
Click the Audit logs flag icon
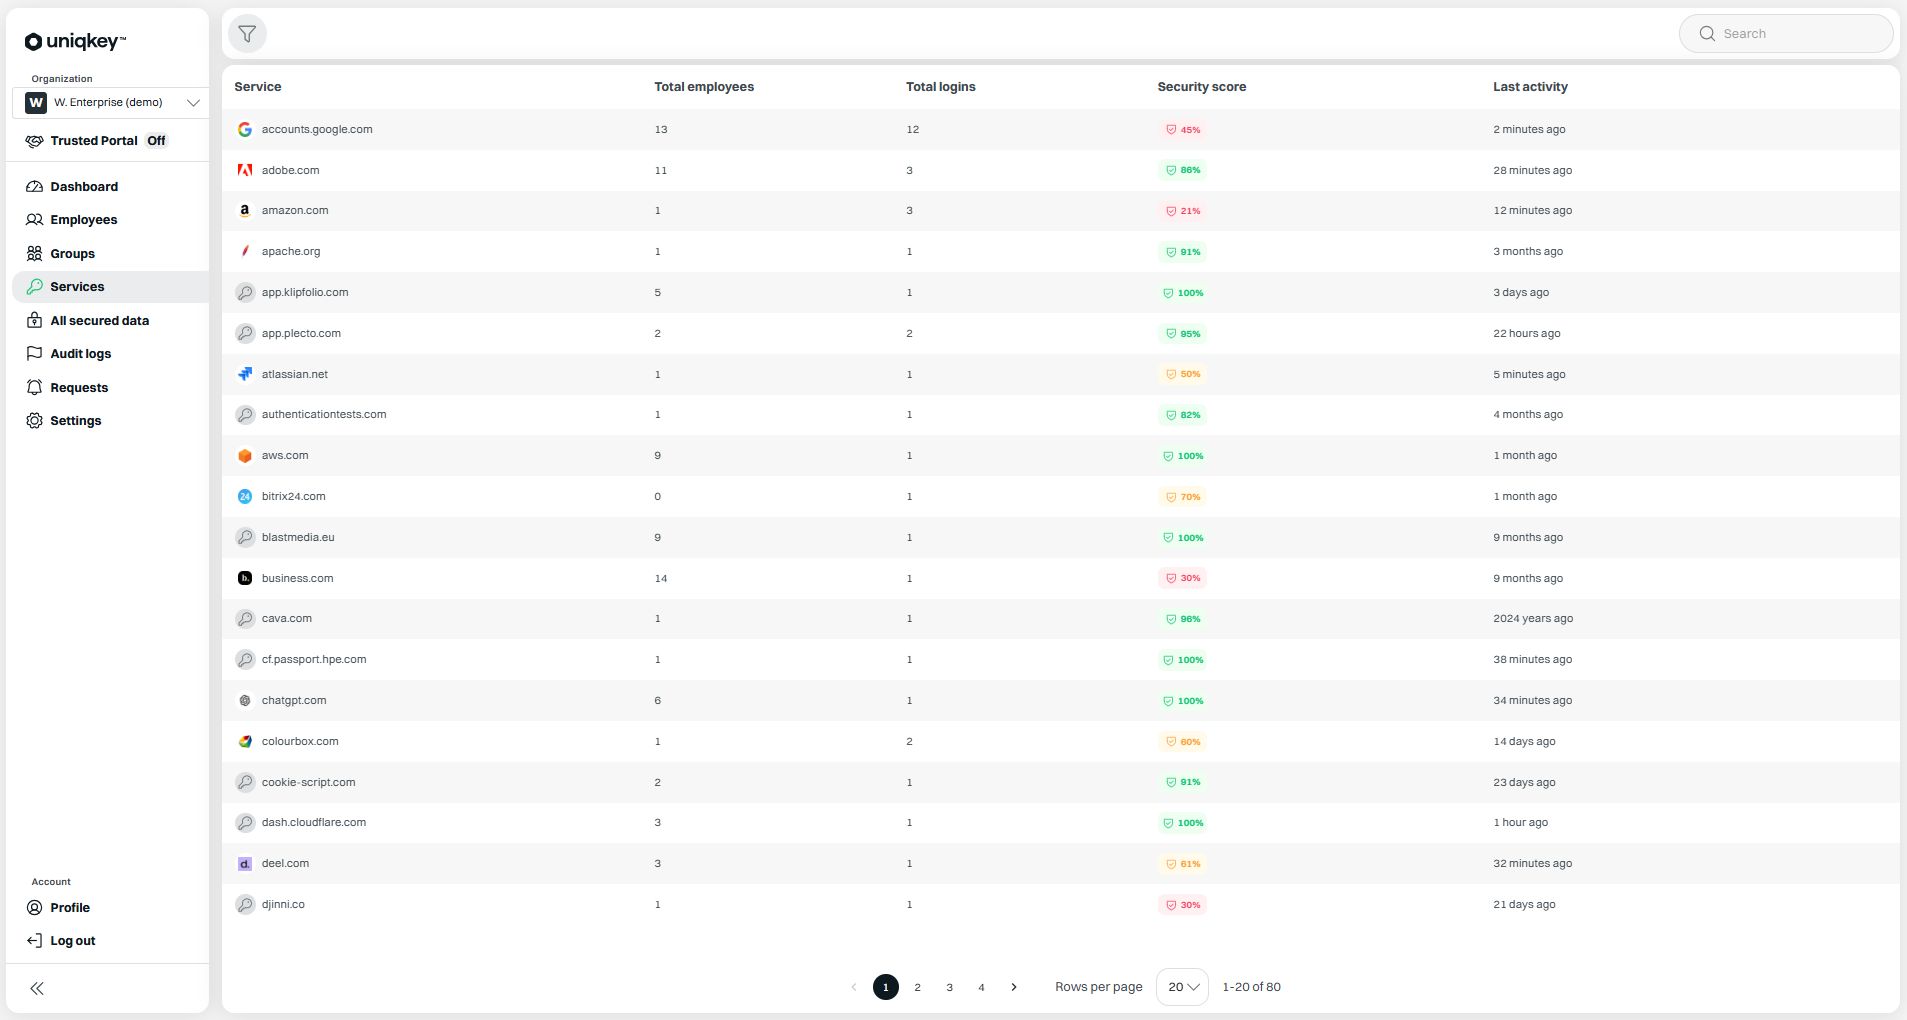[34, 354]
